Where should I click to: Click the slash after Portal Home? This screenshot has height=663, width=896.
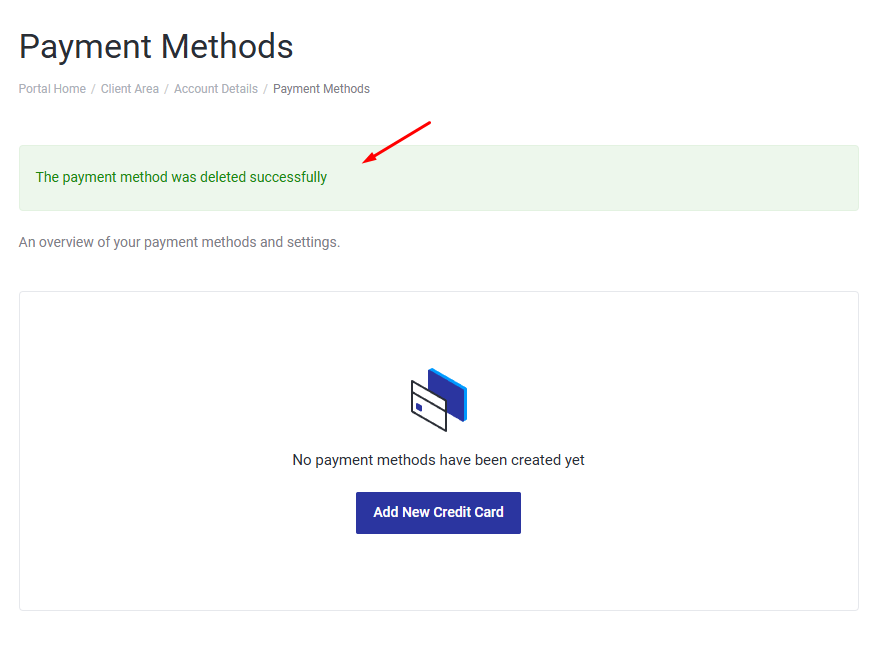(93, 89)
